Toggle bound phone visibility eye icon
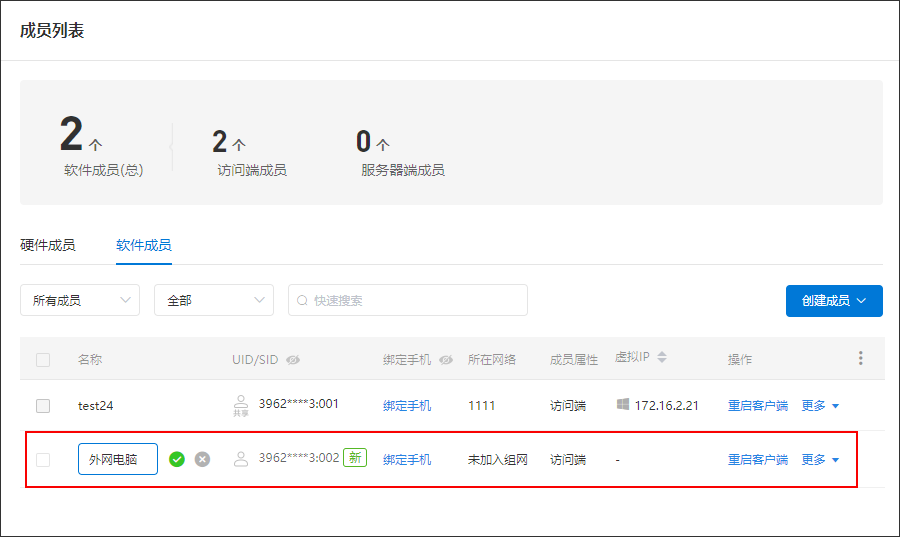This screenshot has height=537, width=900. (x=446, y=360)
